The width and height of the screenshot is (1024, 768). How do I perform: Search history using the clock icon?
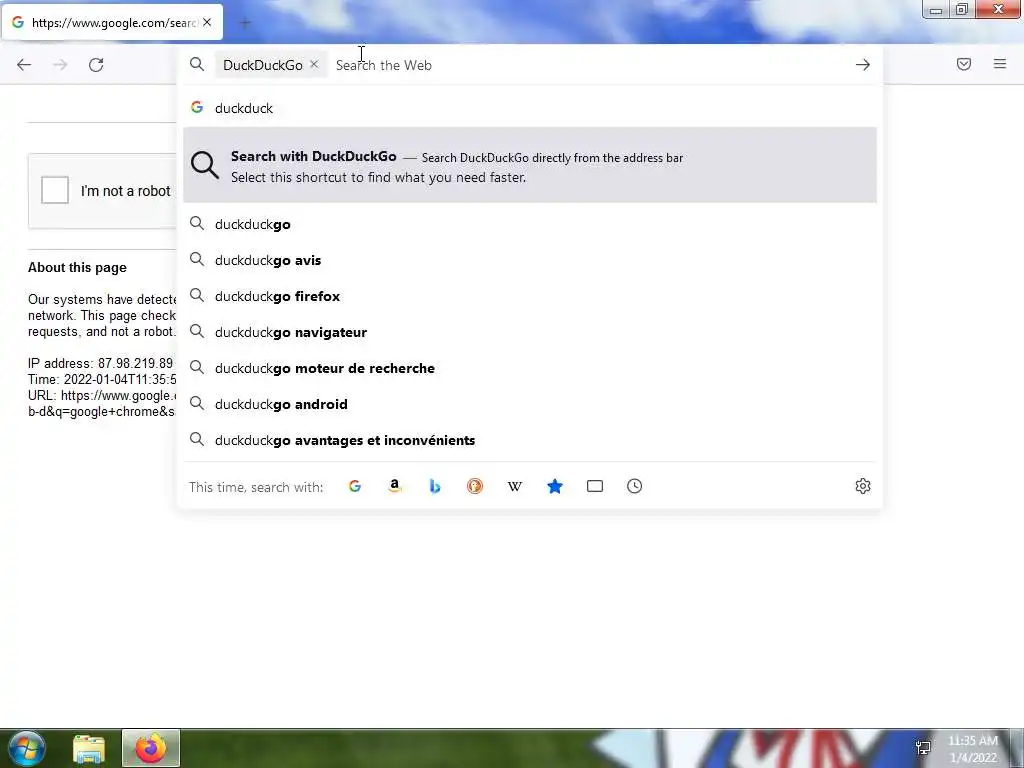click(x=635, y=486)
